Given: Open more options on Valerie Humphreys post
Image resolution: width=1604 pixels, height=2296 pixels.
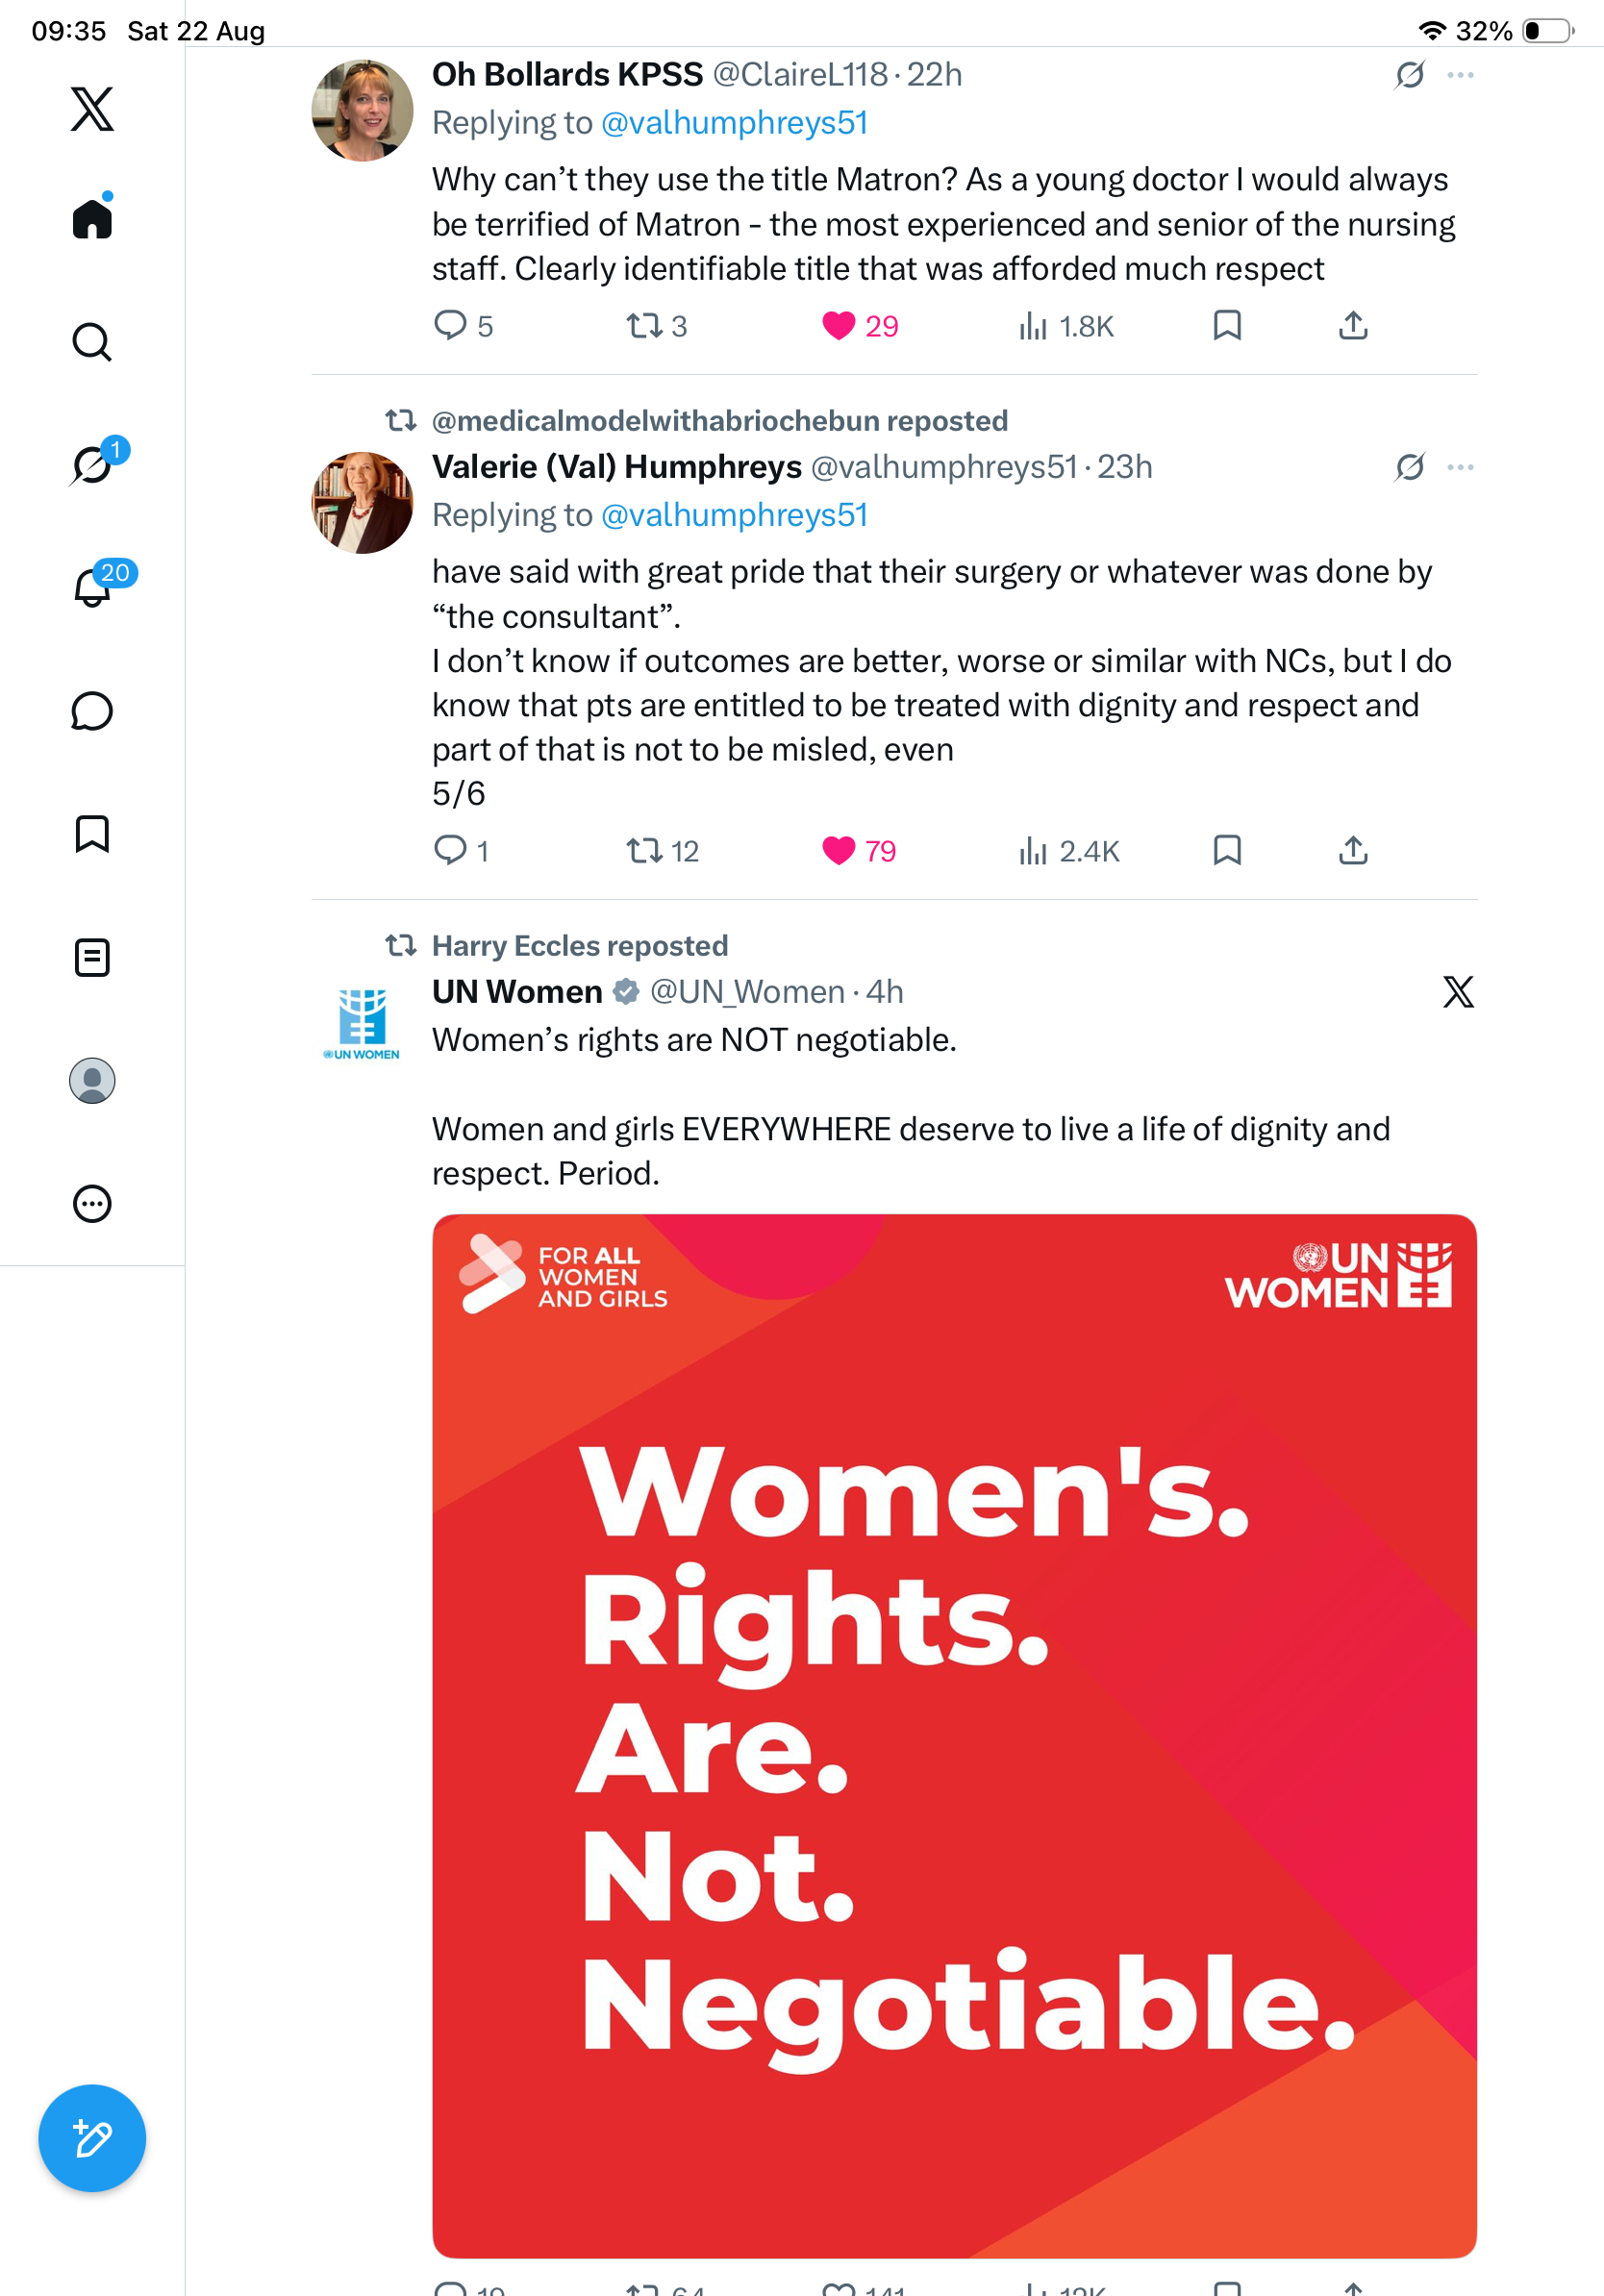Looking at the screenshot, I should [1460, 467].
